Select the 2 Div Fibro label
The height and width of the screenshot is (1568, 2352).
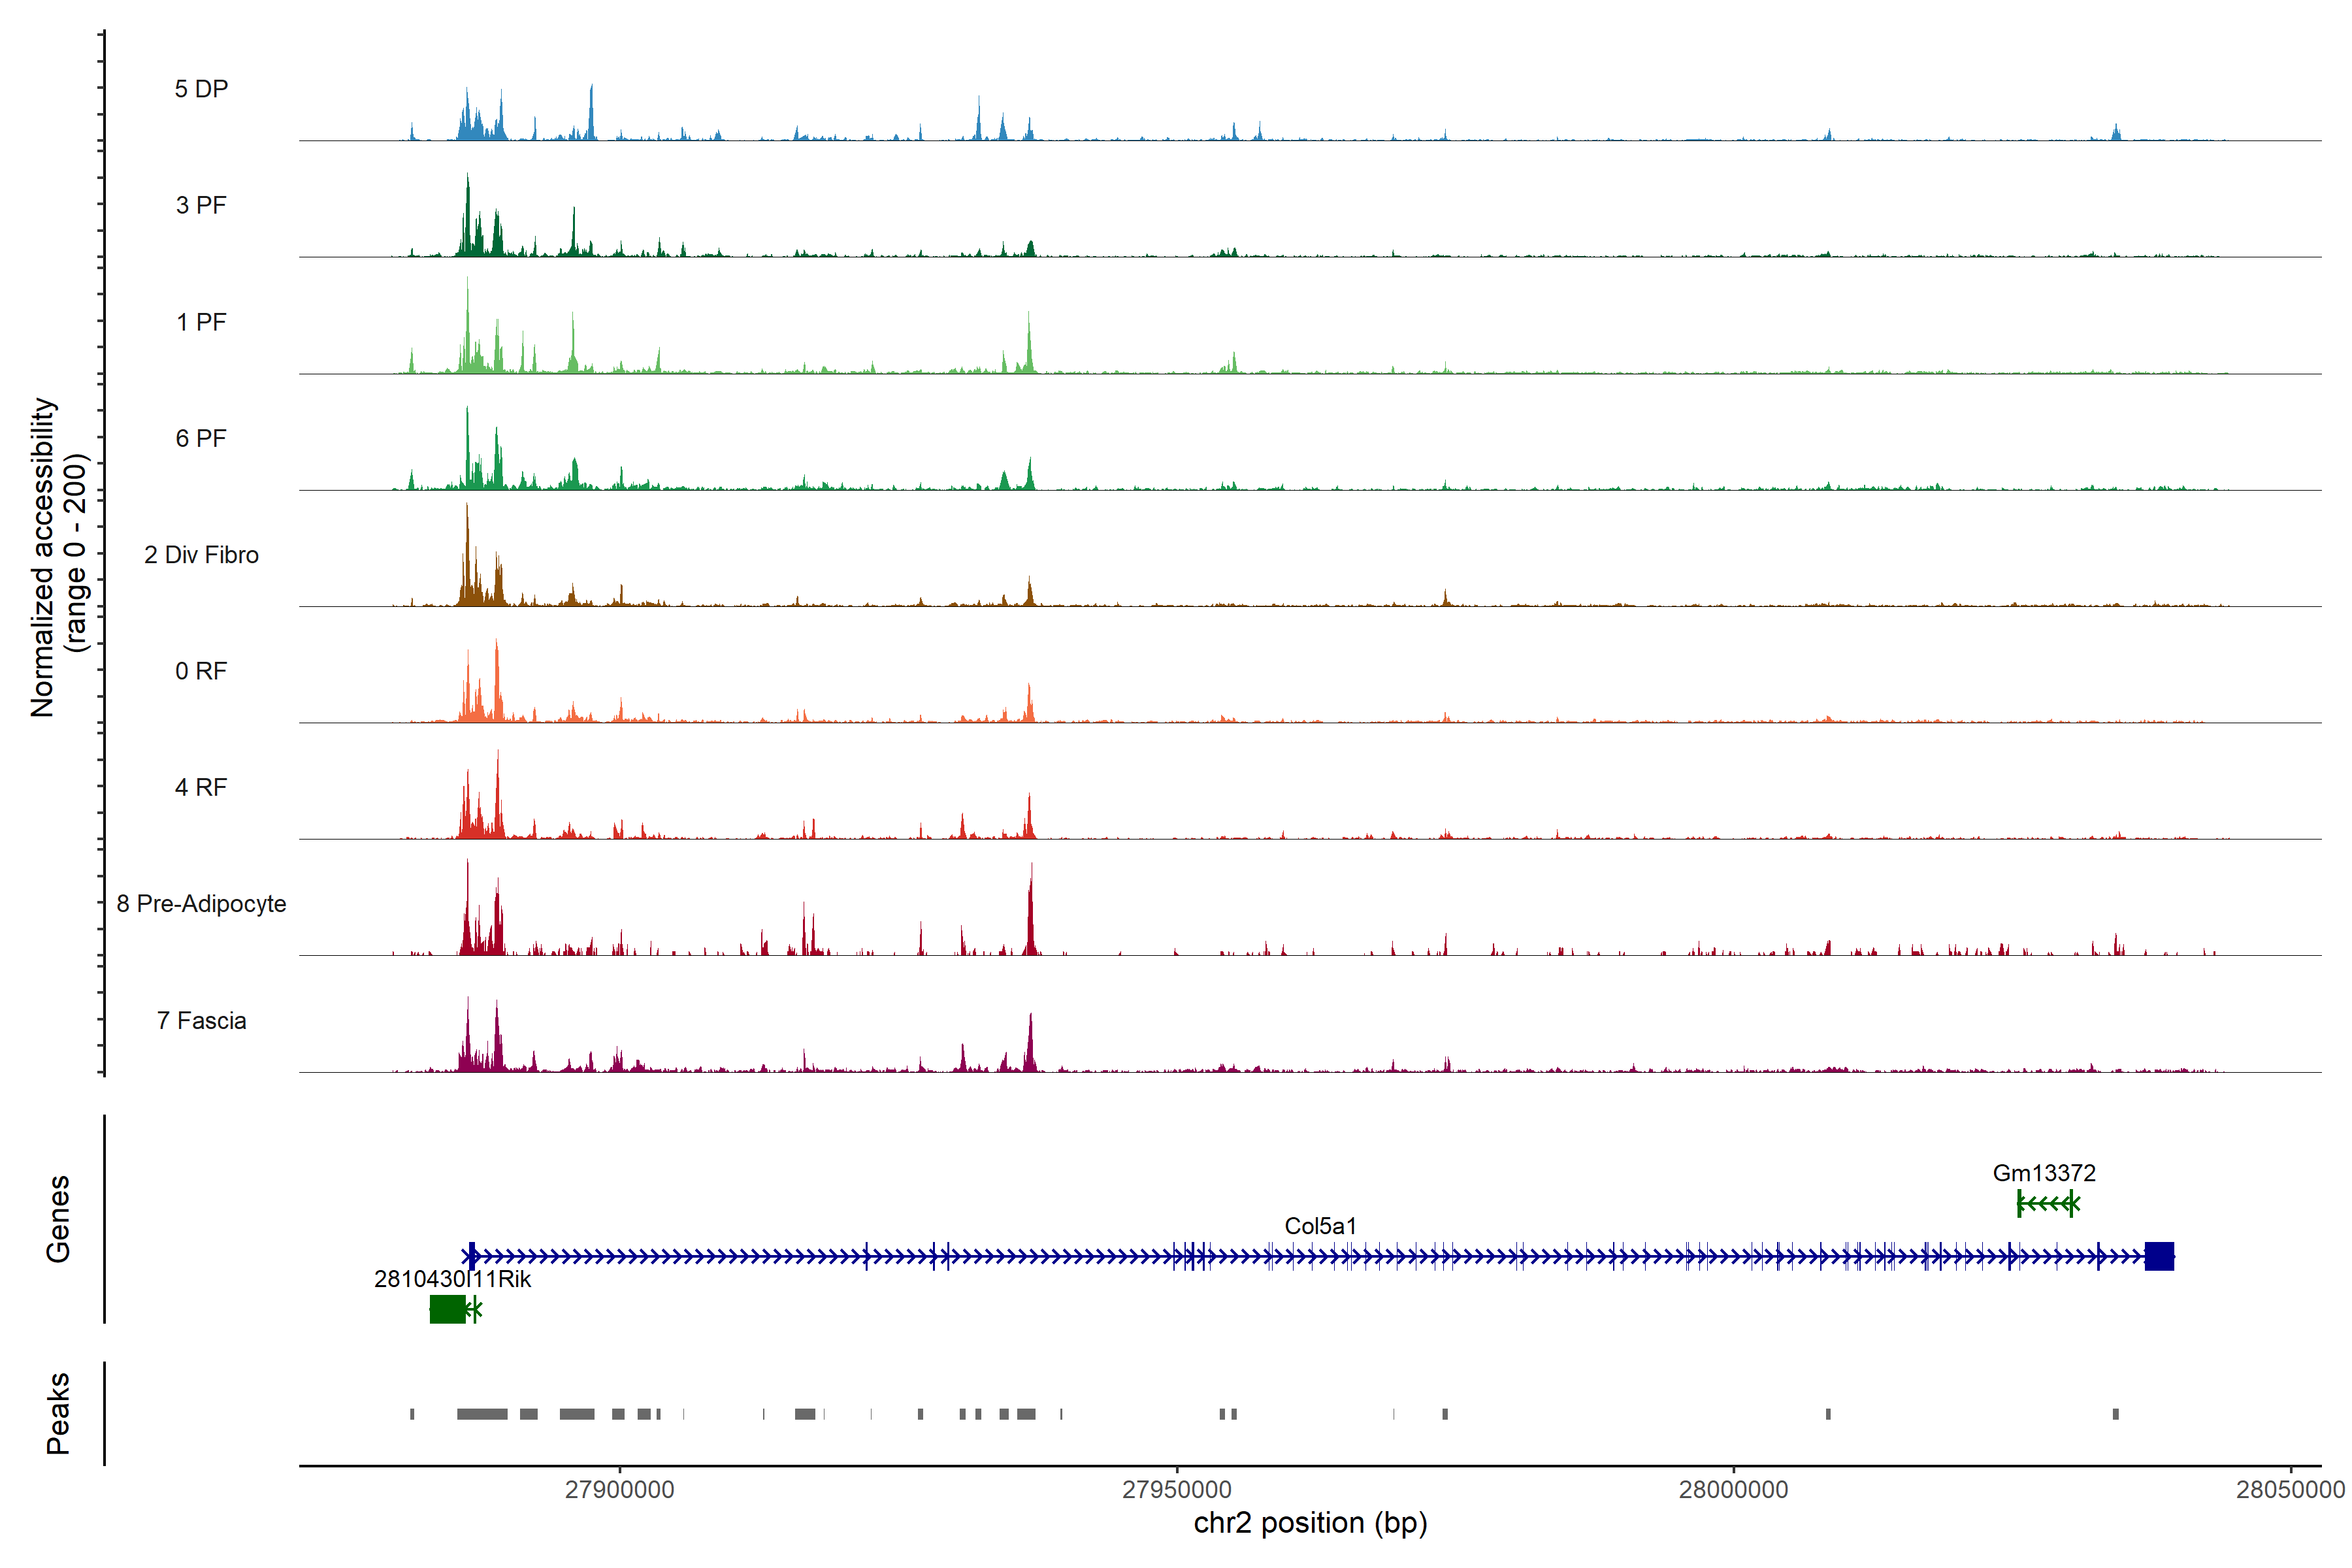[x=201, y=554]
